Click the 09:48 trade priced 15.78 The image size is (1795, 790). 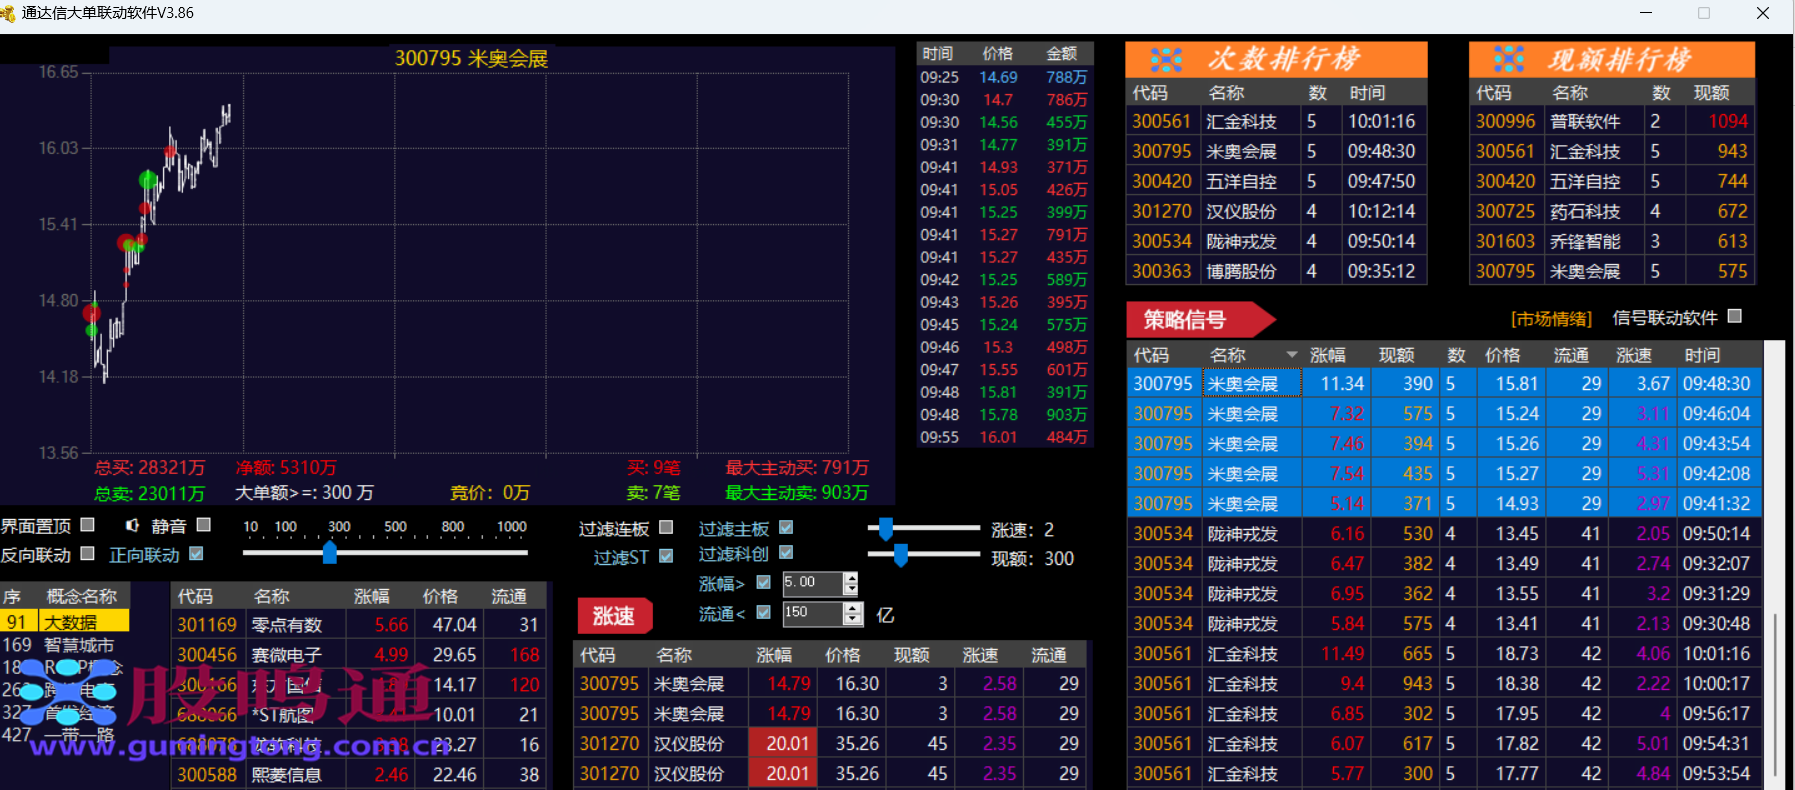[1004, 415]
